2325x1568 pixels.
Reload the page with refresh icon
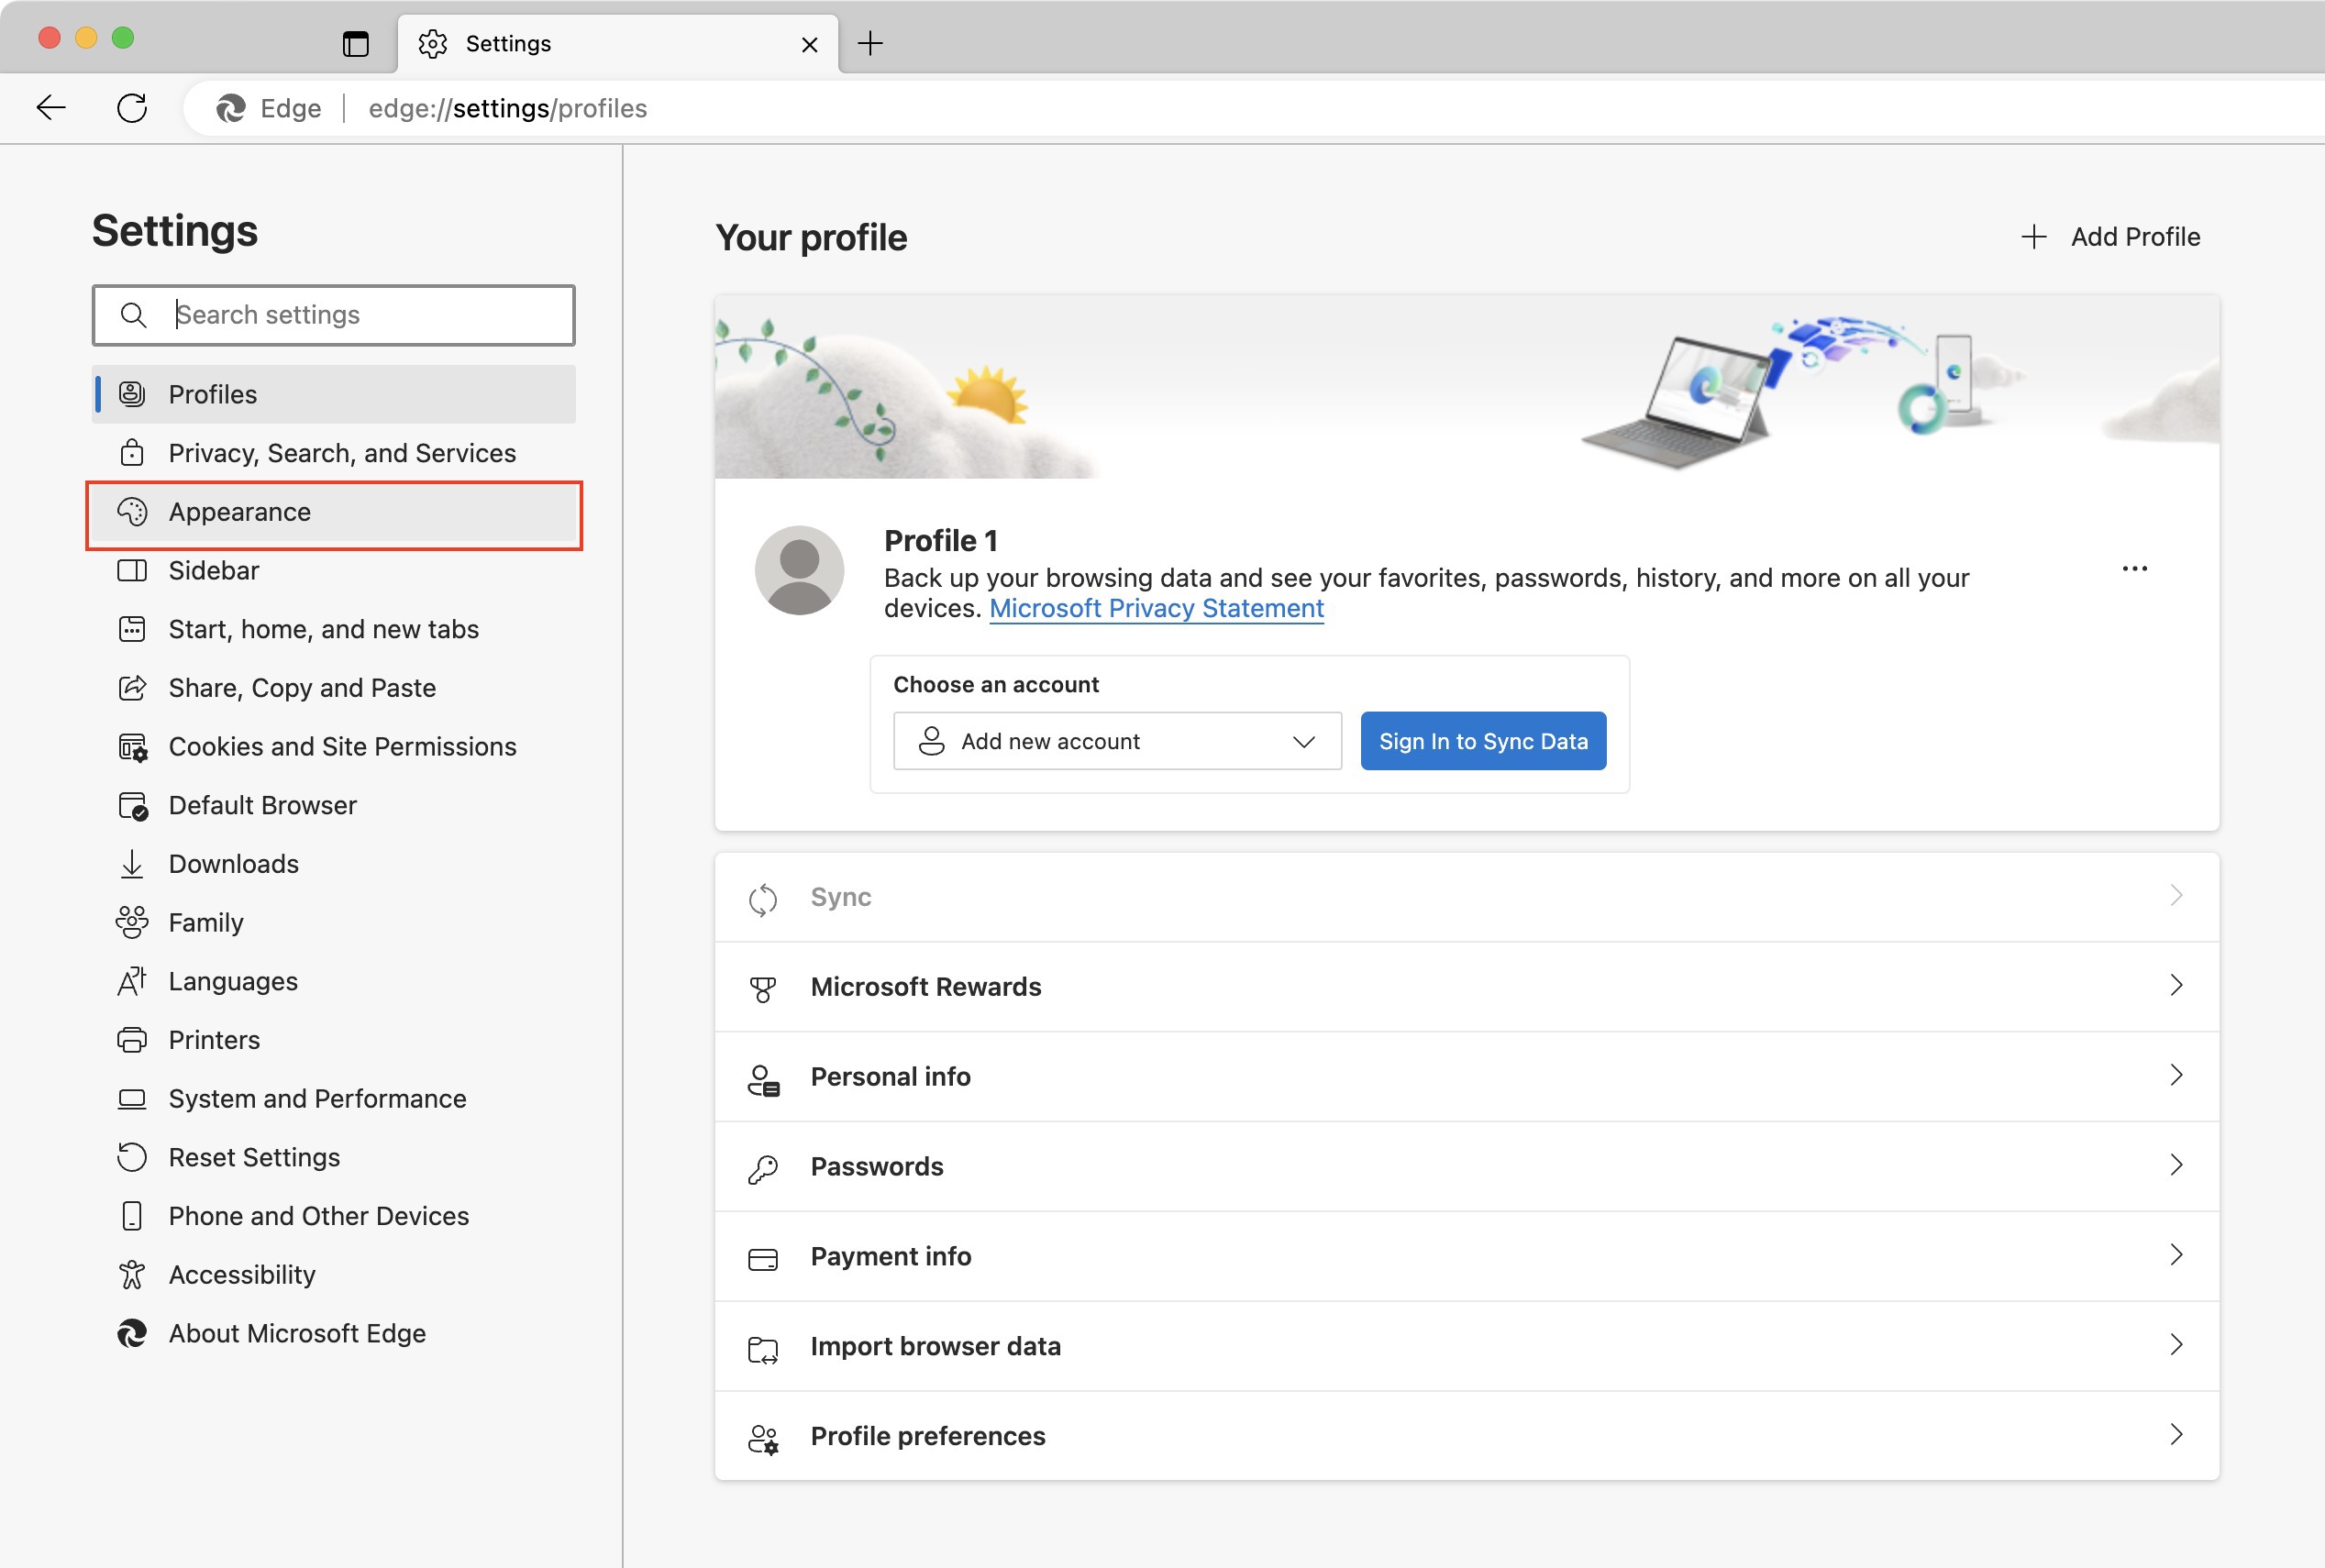(132, 108)
